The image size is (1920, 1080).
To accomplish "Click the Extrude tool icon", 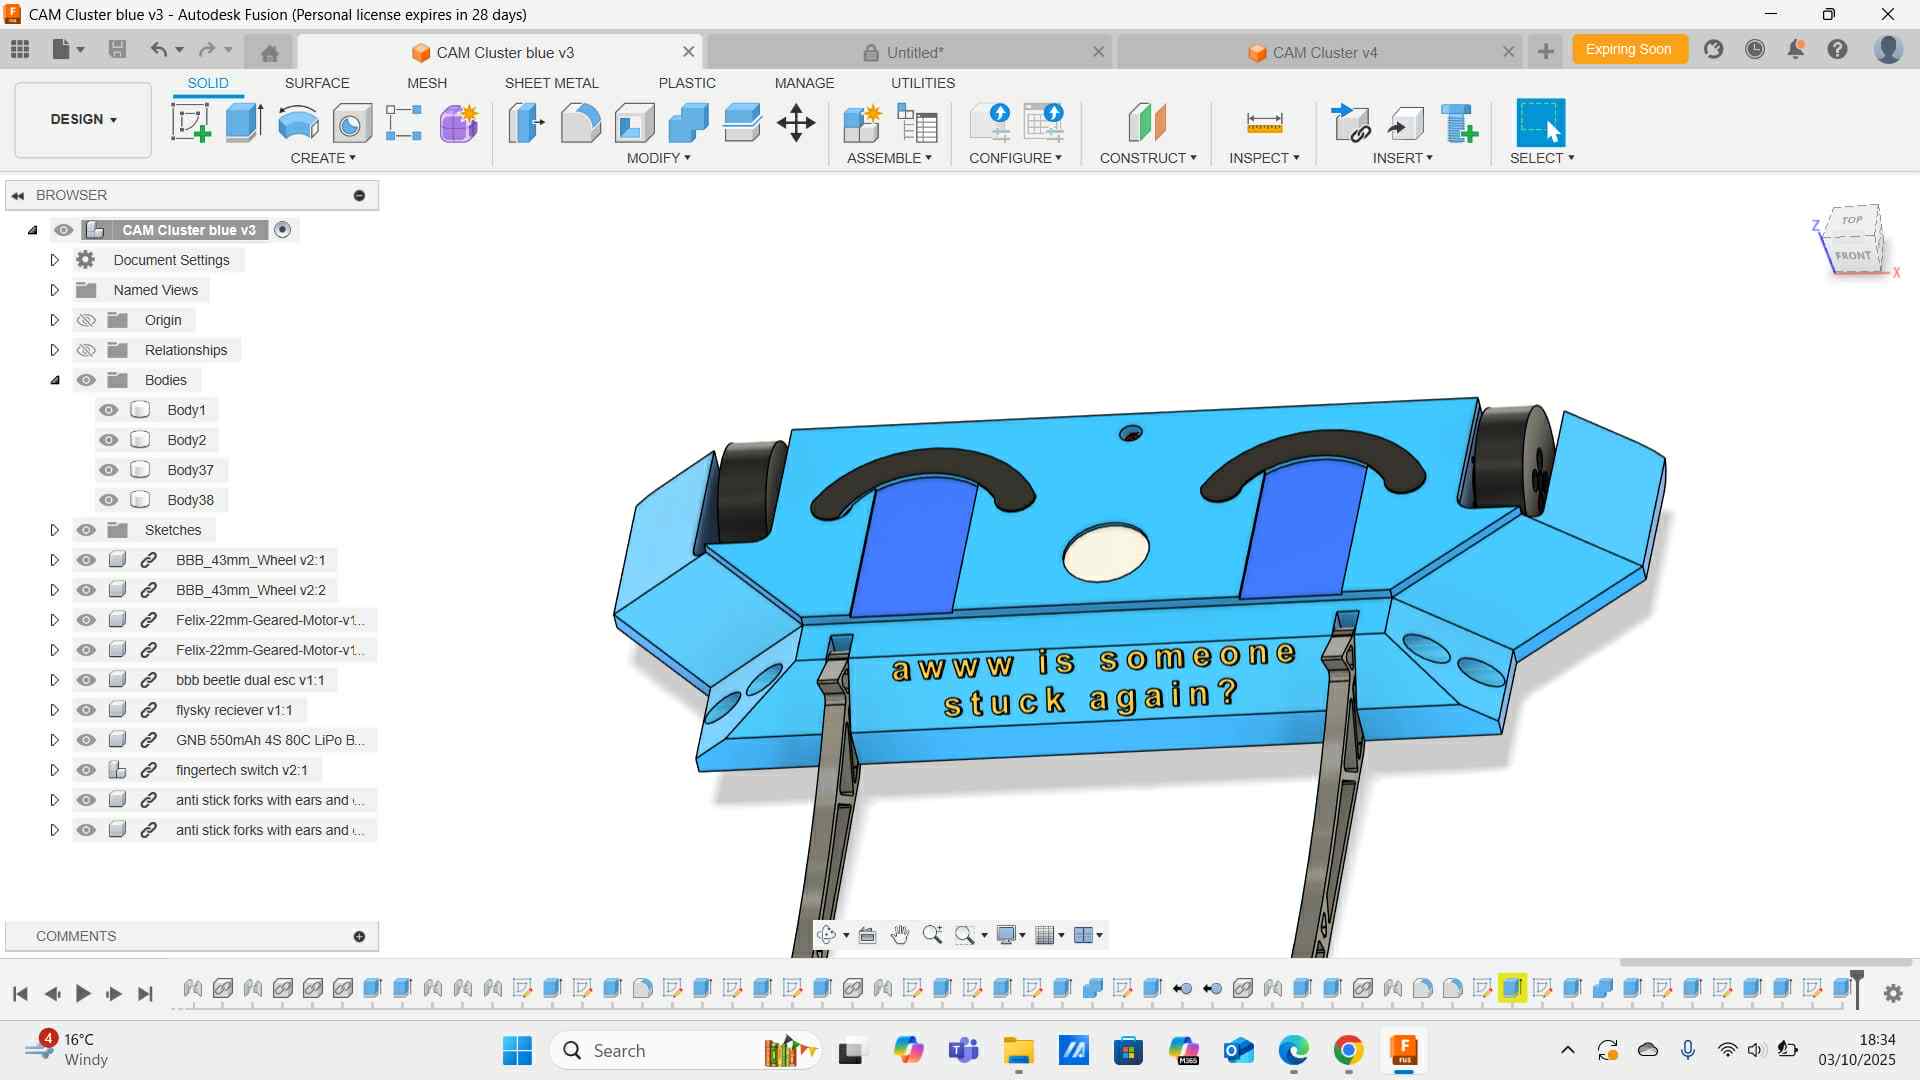I will click(244, 123).
